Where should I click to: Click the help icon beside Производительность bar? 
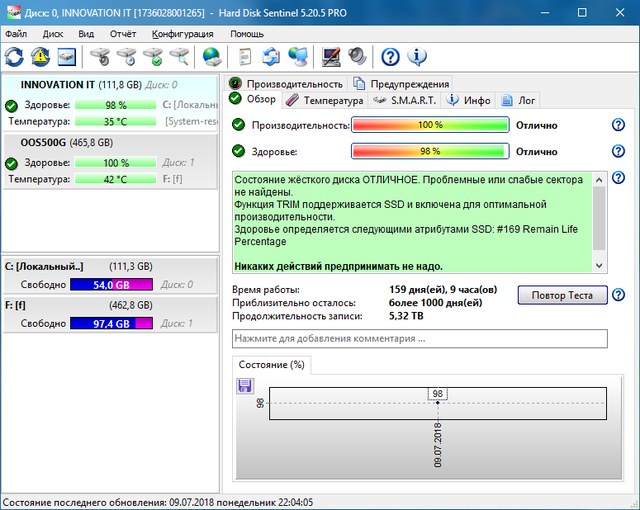618,125
